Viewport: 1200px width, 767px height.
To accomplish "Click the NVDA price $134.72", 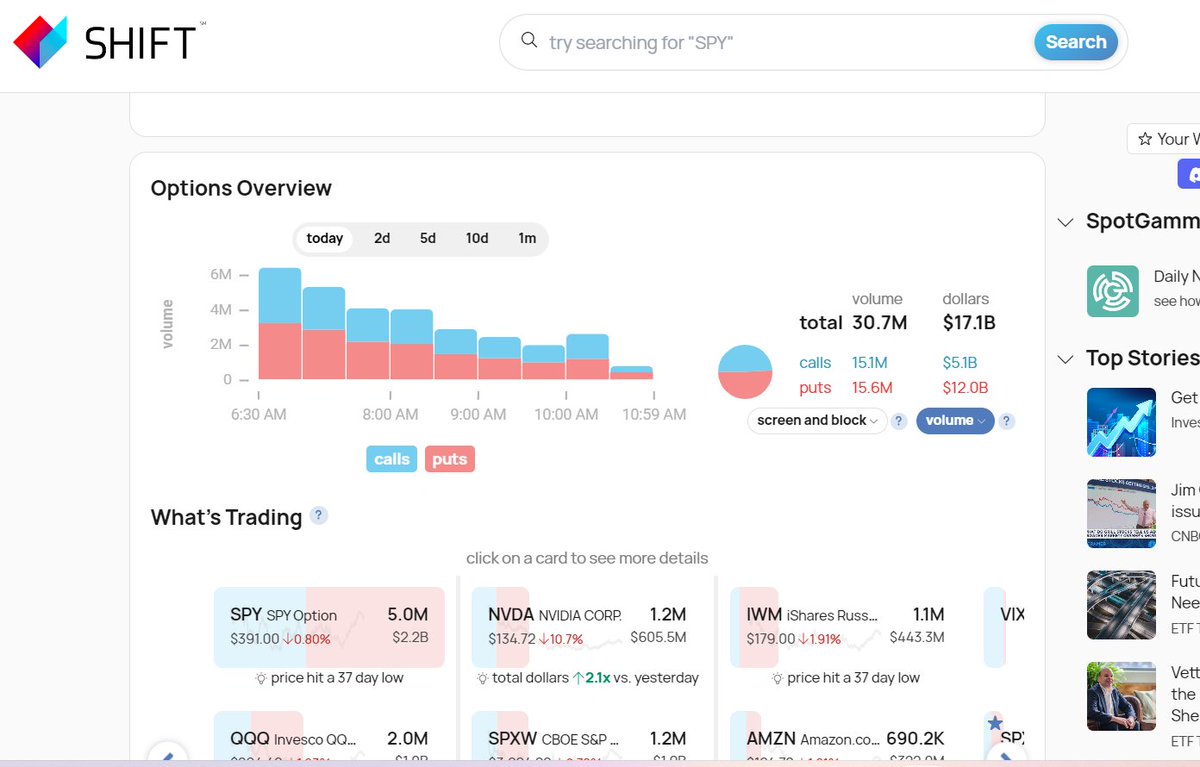I will pyautogui.click(x=512, y=638).
